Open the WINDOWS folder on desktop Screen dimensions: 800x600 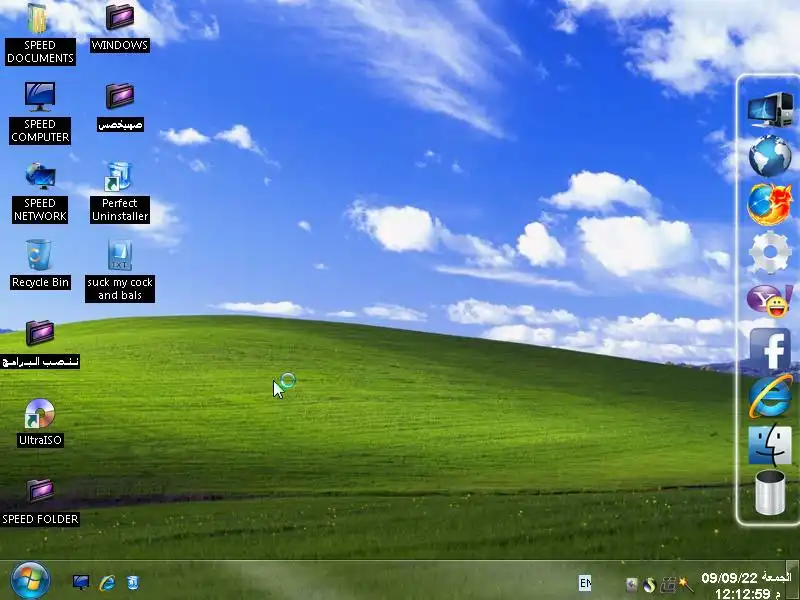[120, 27]
